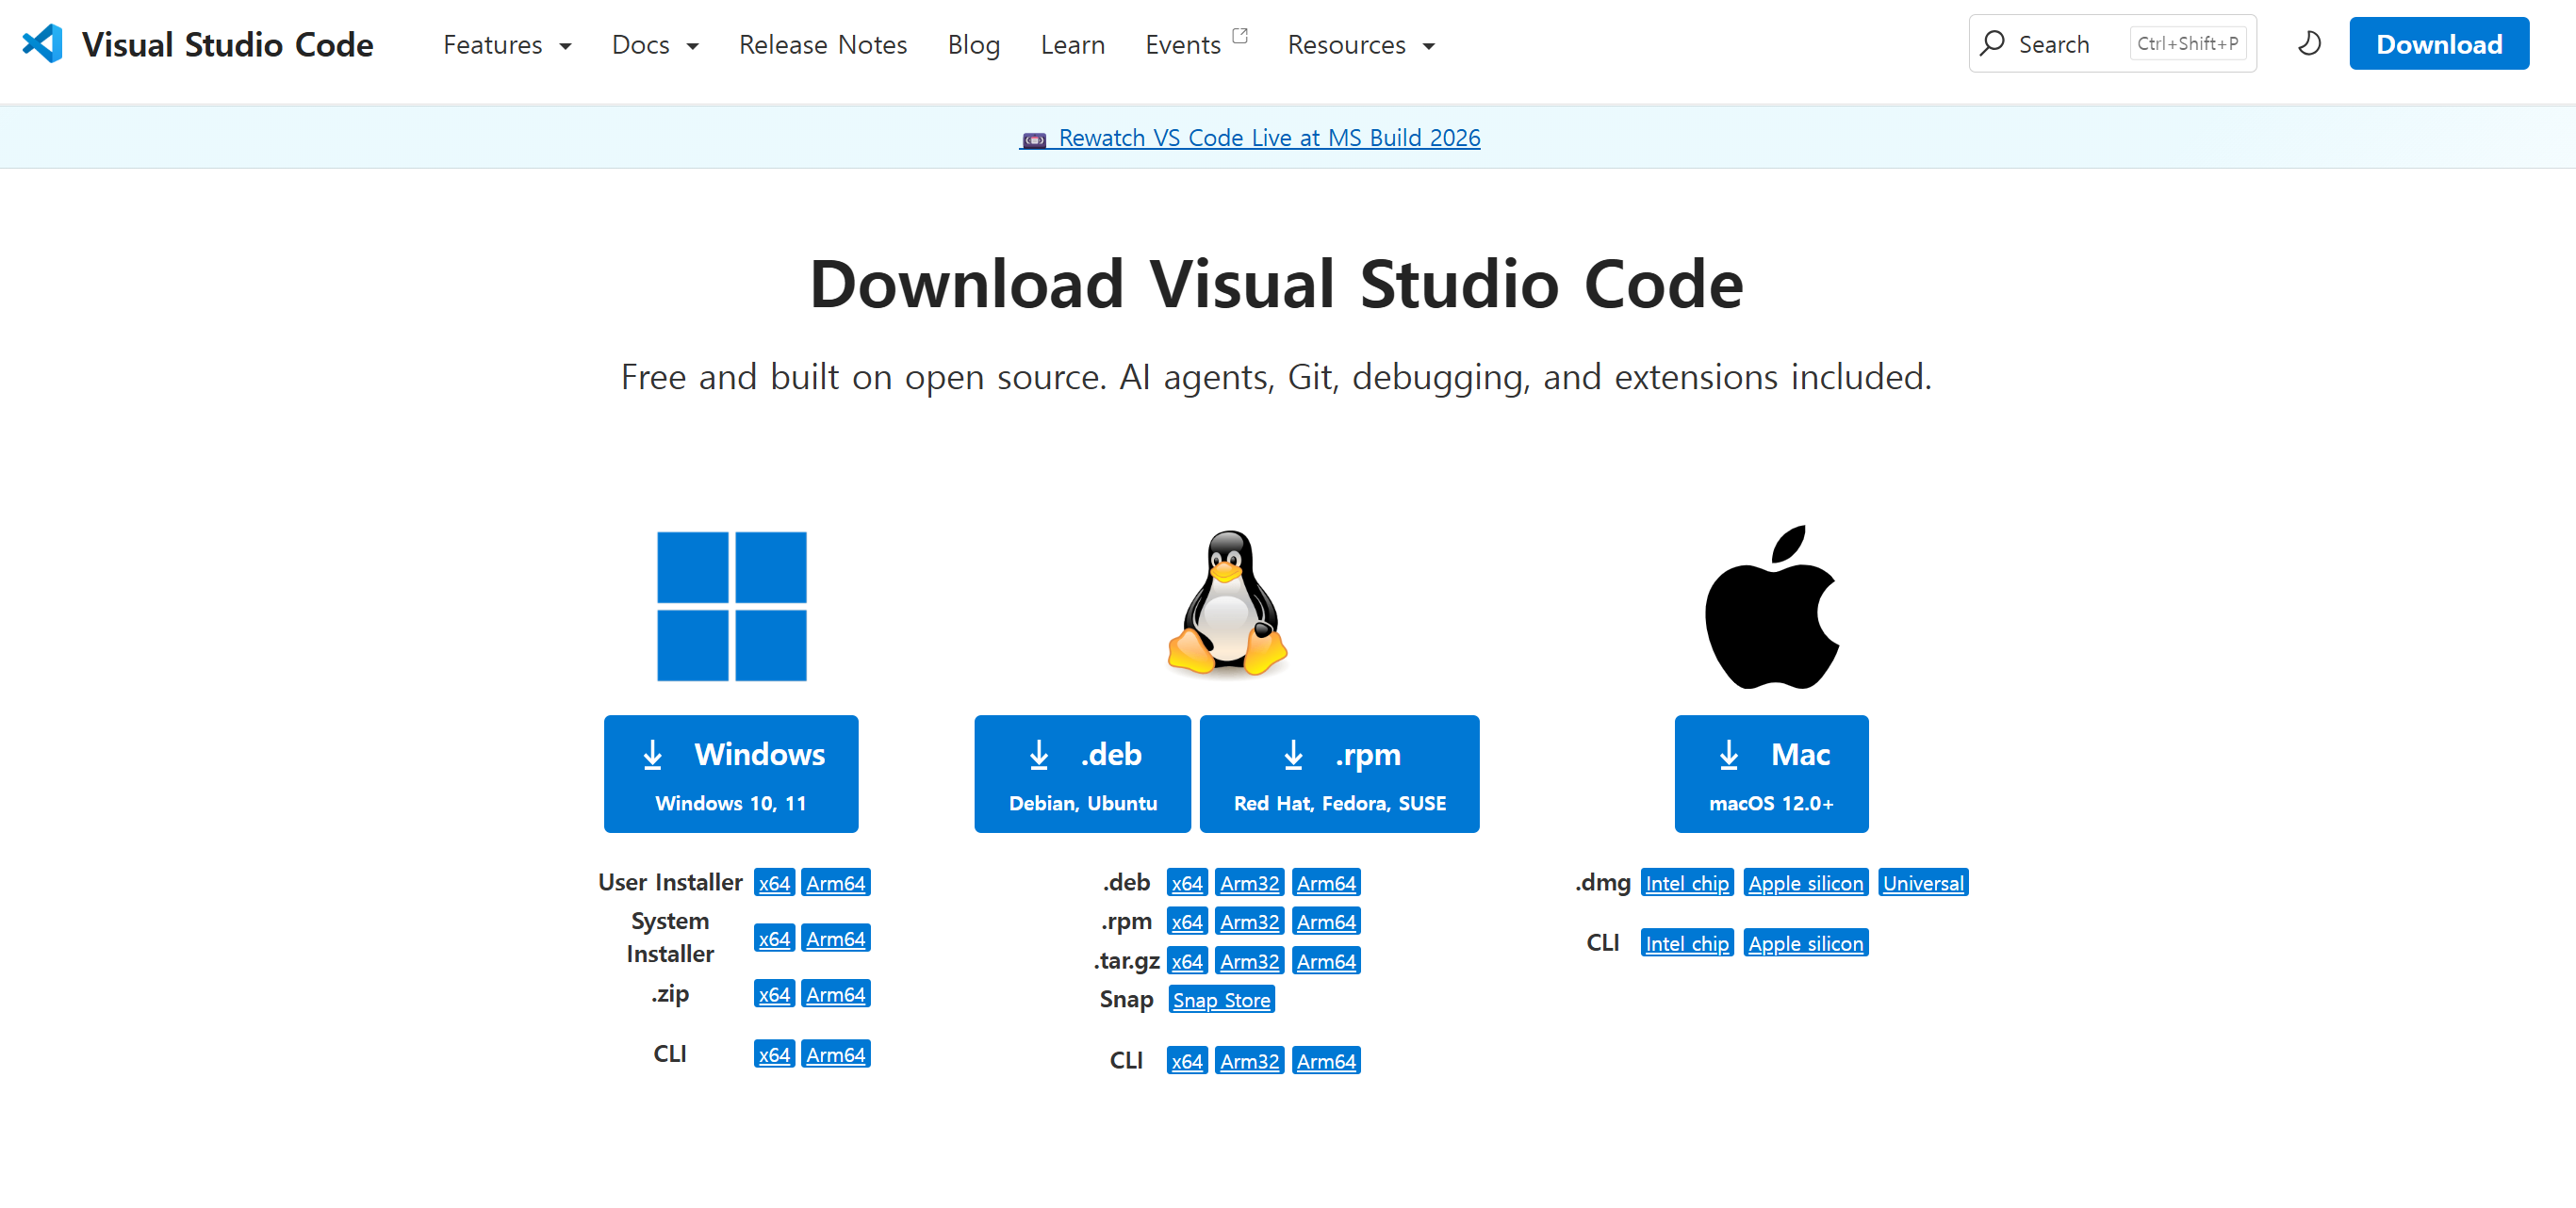Image resolution: width=2576 pixels, height=1208 pixels.
Task: Download Linux .tar.gz Arm32
Action: coord(1249,961)
